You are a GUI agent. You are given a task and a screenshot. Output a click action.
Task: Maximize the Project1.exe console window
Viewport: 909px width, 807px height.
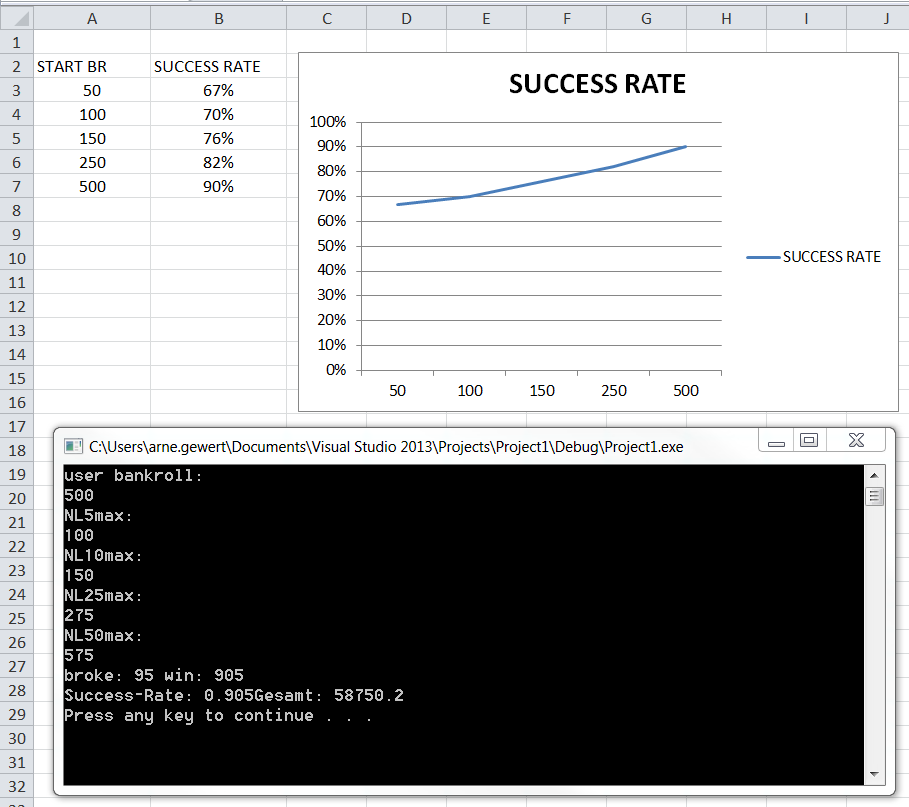click(809, 441)
